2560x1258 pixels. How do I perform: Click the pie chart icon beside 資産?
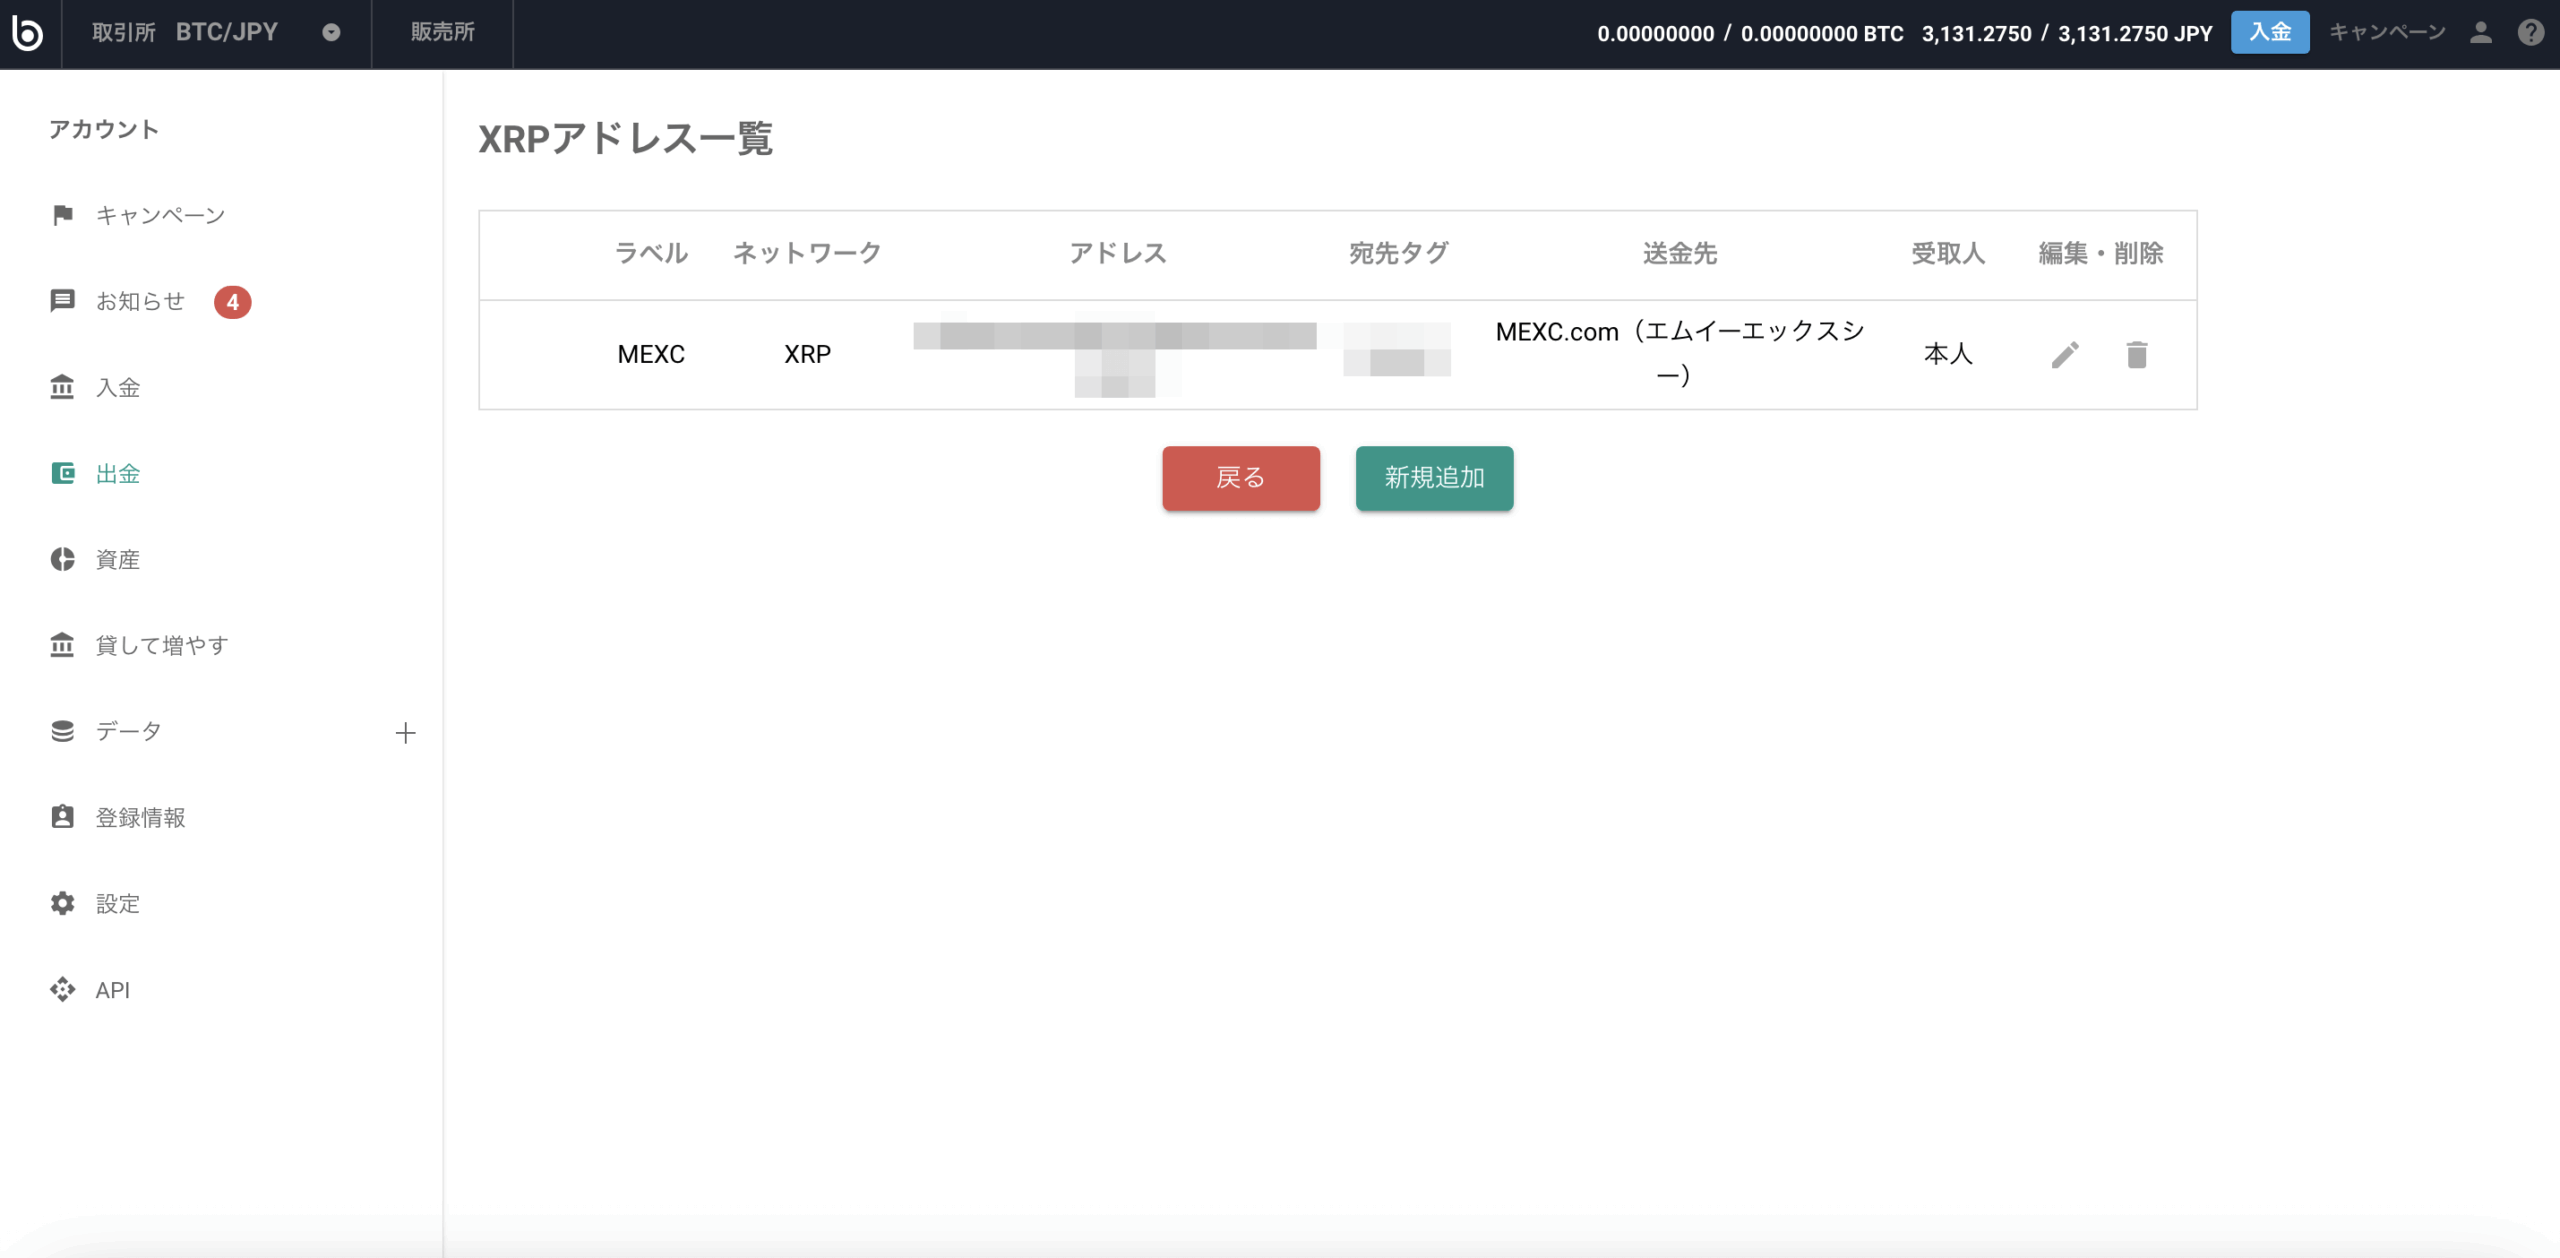[62, 559]
